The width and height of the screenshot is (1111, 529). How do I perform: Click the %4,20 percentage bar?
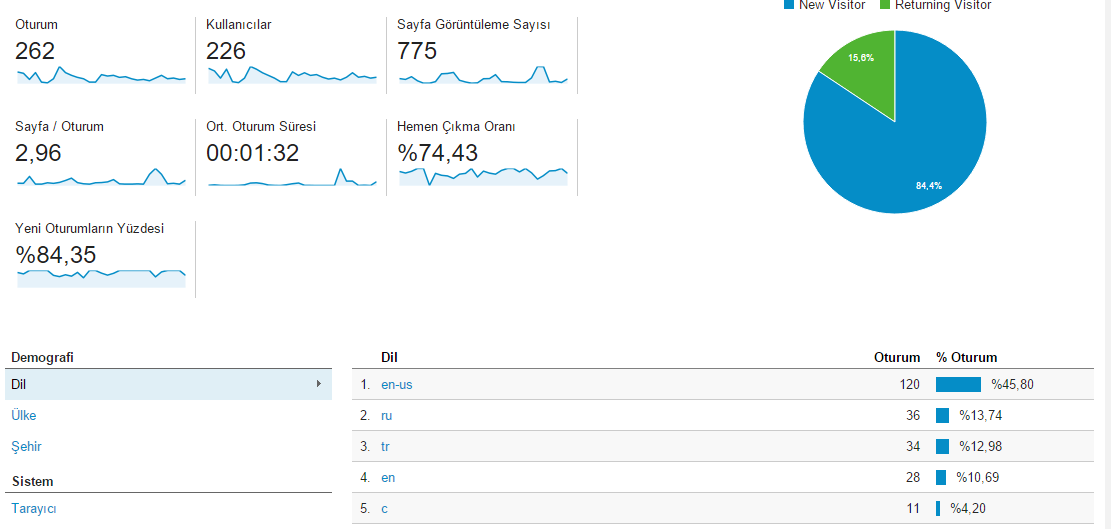[x=938, y=508]
